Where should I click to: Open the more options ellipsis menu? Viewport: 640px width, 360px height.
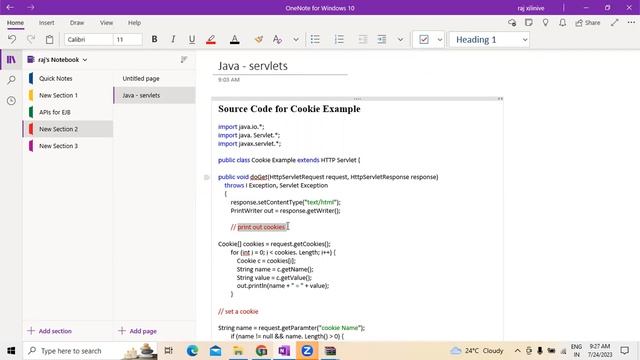coord(631,23)
